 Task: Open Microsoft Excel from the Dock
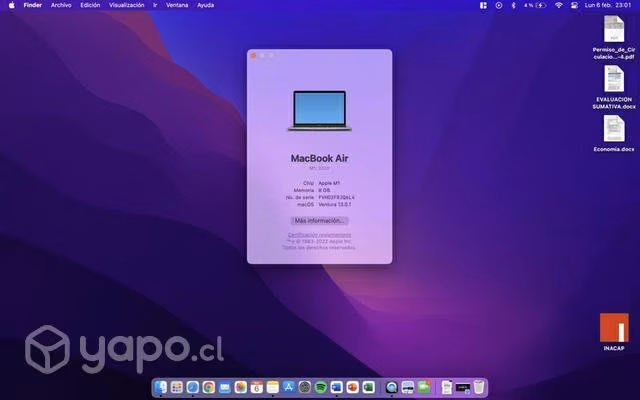369,387
